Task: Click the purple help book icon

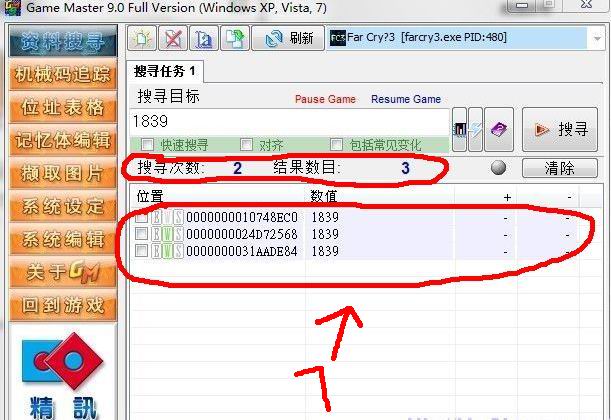Action: (499, 129)
